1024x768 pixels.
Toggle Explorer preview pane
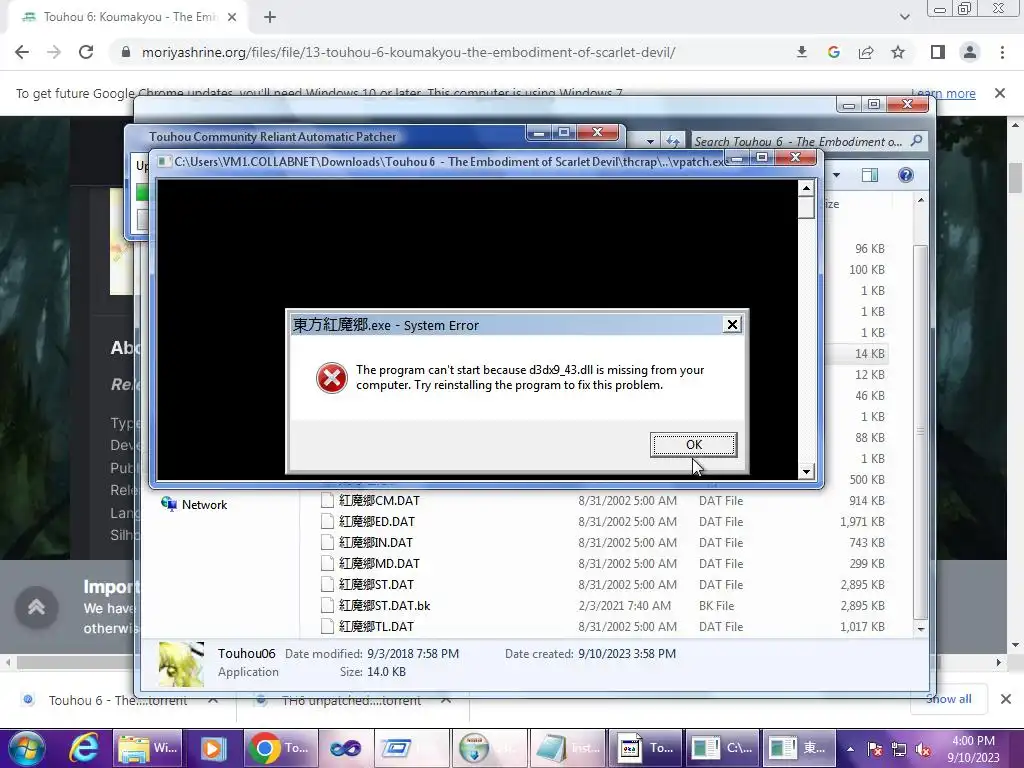pyautogui.click(x=870, y=175)
